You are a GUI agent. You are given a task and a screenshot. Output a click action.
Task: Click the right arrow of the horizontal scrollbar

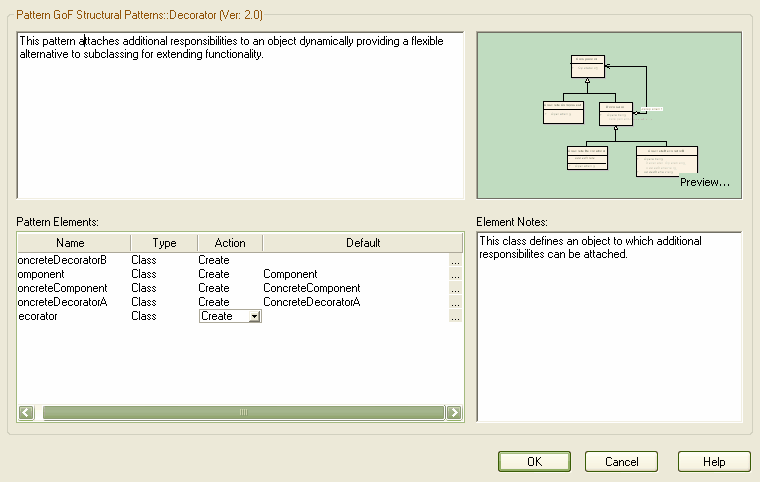(x=454, y=412)
